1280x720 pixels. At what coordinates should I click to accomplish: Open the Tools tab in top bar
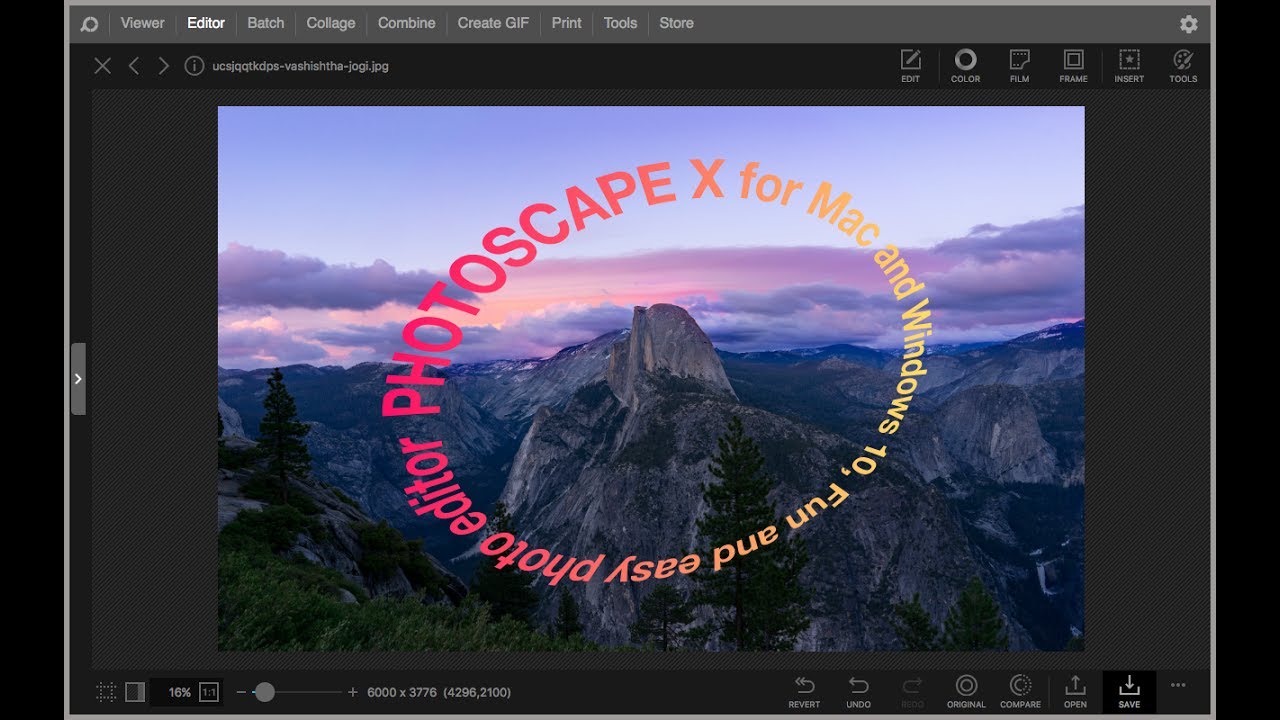pyautogui.click(x=620, y=23)
